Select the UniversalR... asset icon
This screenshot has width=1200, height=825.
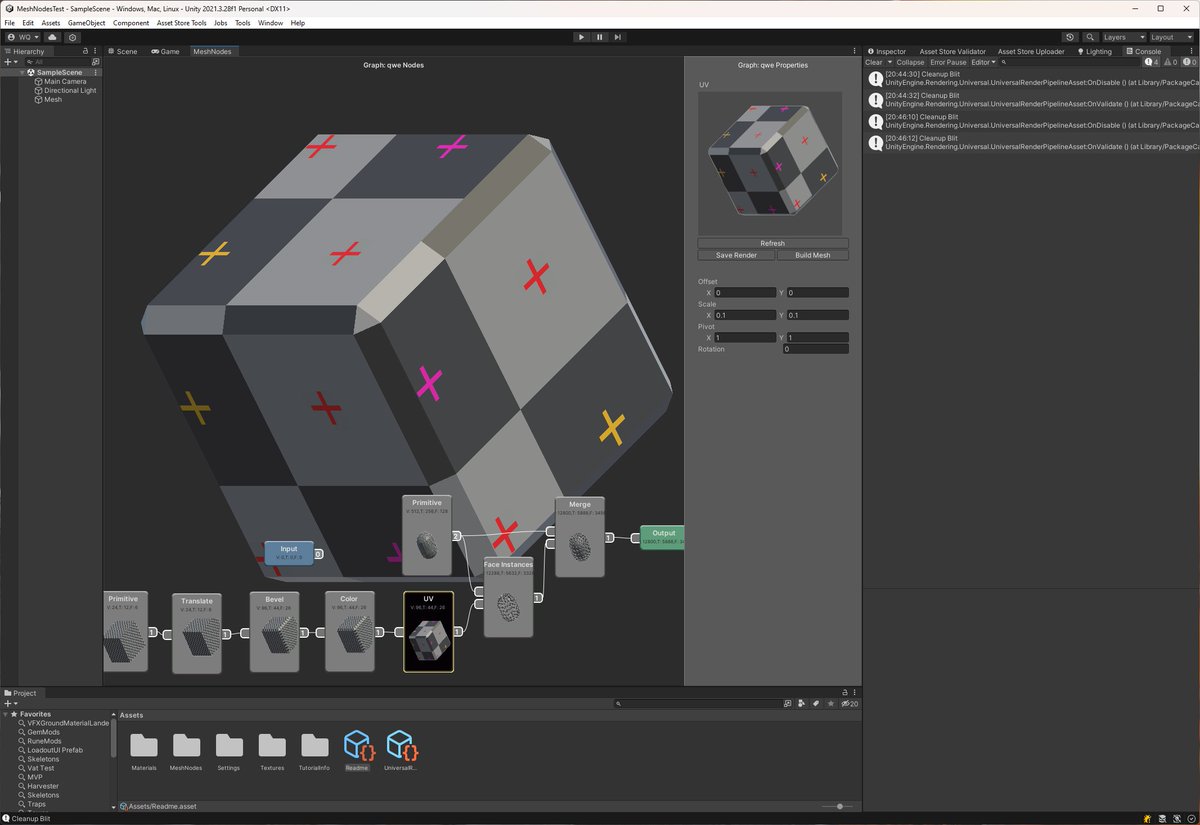tap(401, 745)
